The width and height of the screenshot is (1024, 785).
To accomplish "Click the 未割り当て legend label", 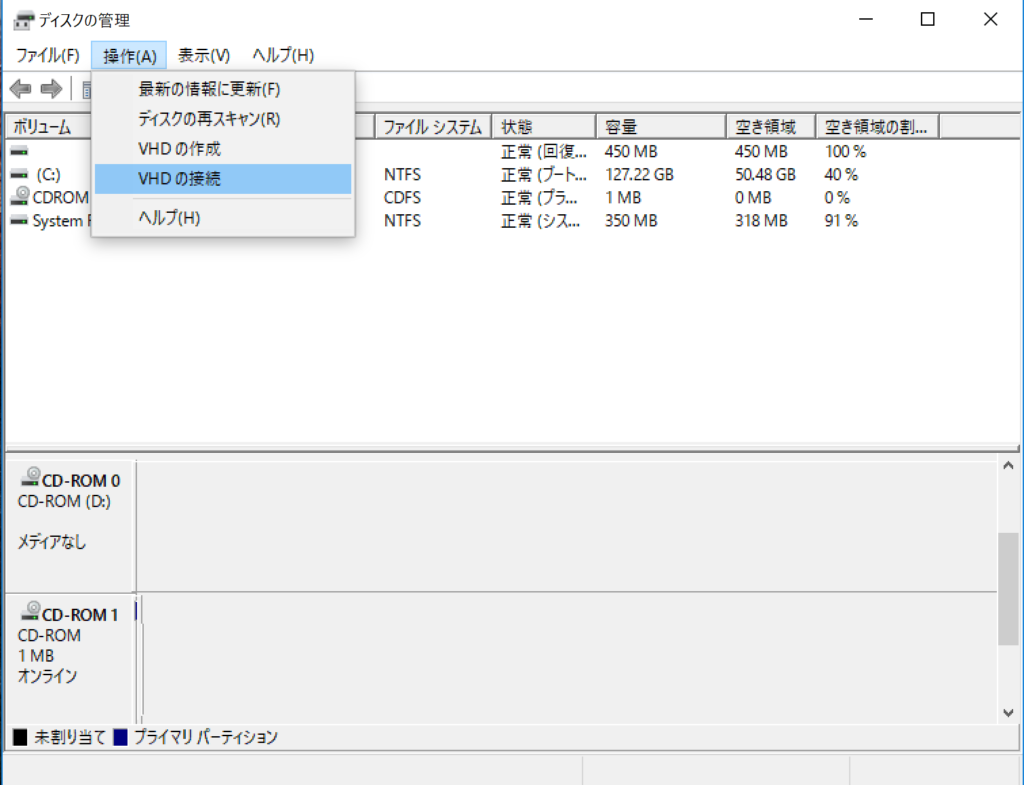I will 70,737.
